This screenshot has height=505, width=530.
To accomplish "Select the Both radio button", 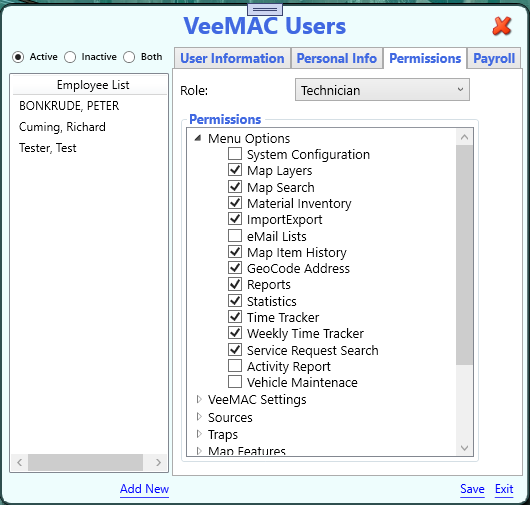I will click(x=129, y=57).
